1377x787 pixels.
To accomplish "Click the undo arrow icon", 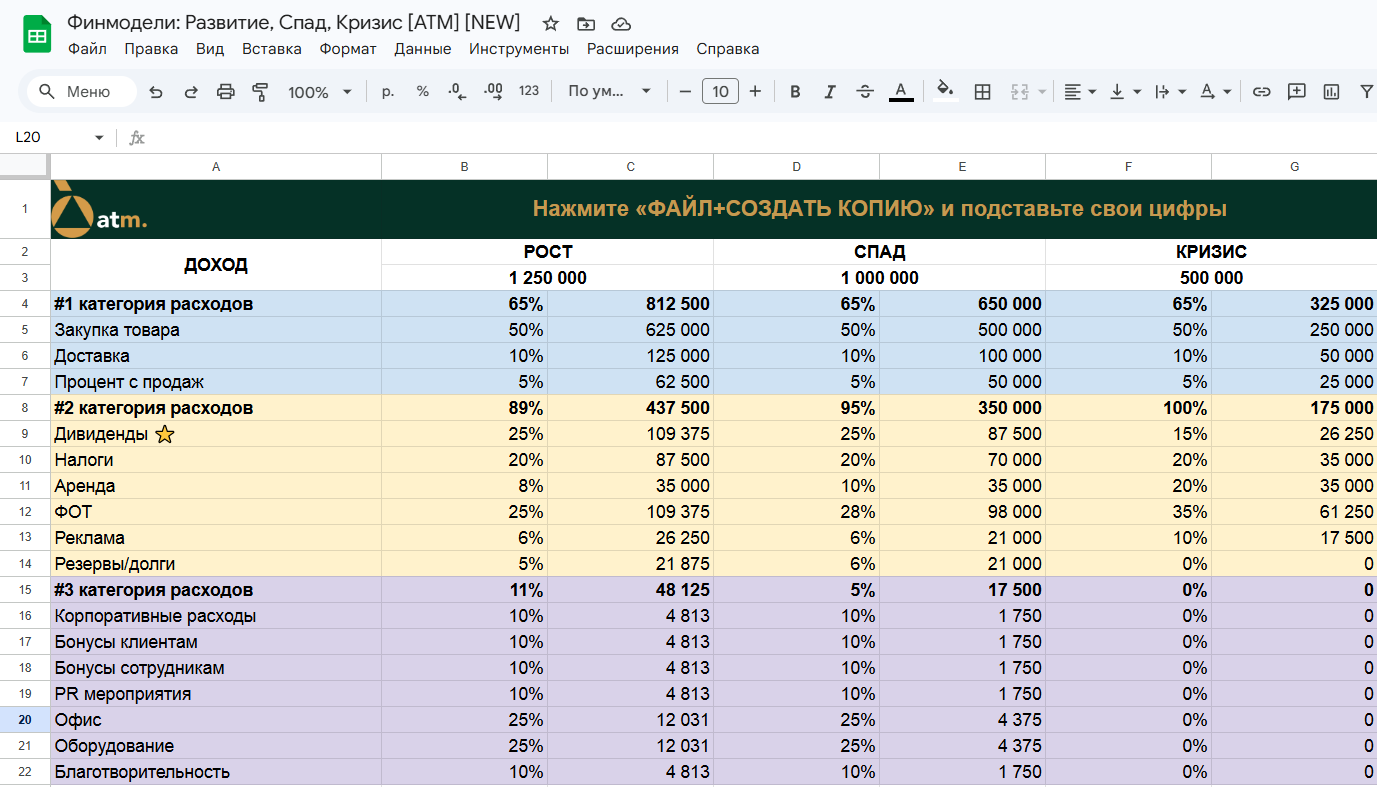I will (x=156, y=92).
